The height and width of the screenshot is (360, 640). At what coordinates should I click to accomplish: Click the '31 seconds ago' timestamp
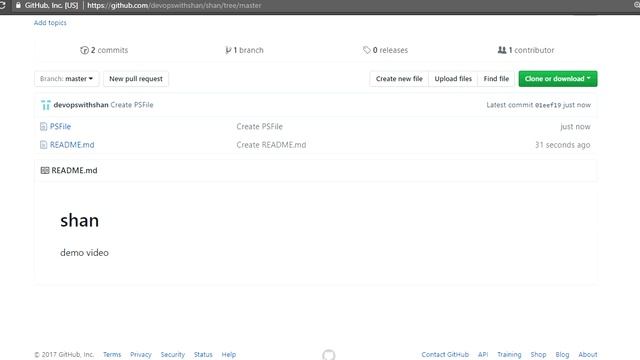point(562,145)
